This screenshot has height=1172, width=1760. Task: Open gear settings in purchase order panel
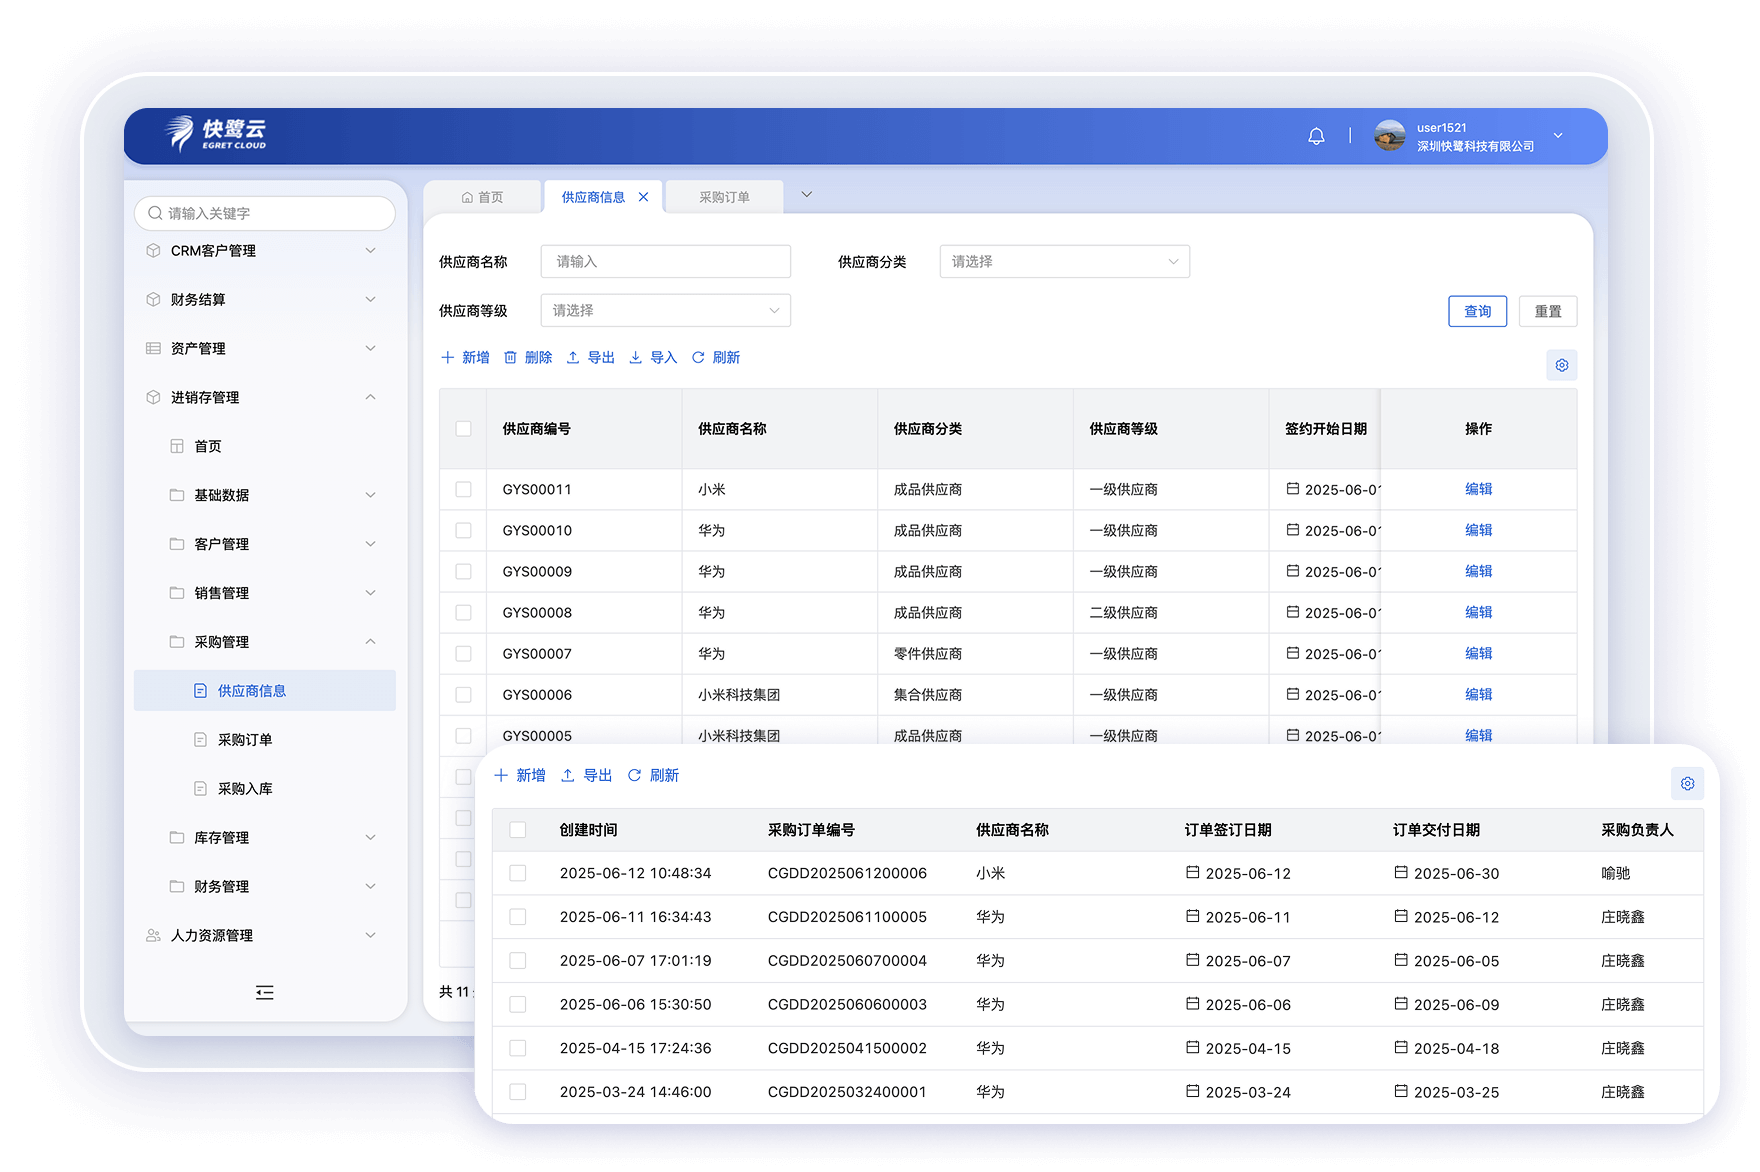[1687, 783]
